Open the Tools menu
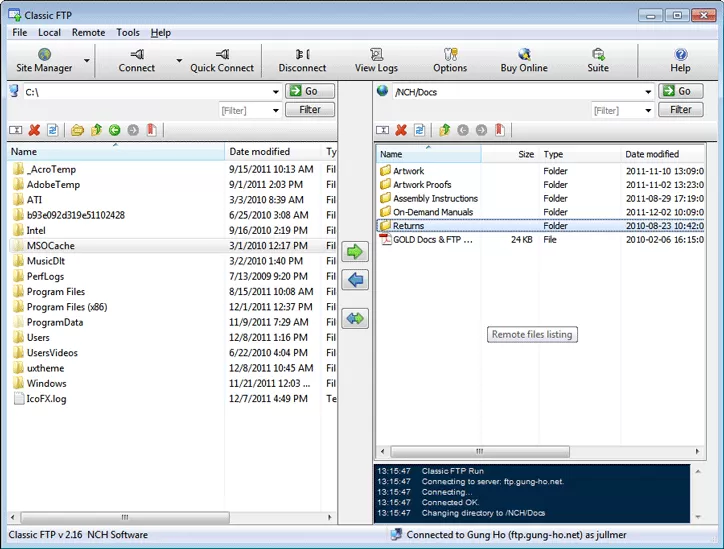The width and height of the screenshot is (724, 549). pyautogui.click(x=128, y=32)
